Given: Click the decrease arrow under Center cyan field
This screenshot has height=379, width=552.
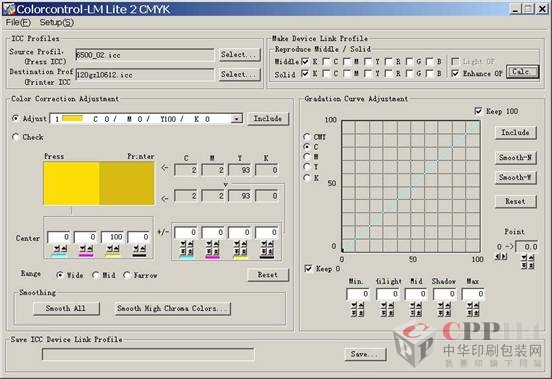Looking at the screenshot, I should click(56, 249).
